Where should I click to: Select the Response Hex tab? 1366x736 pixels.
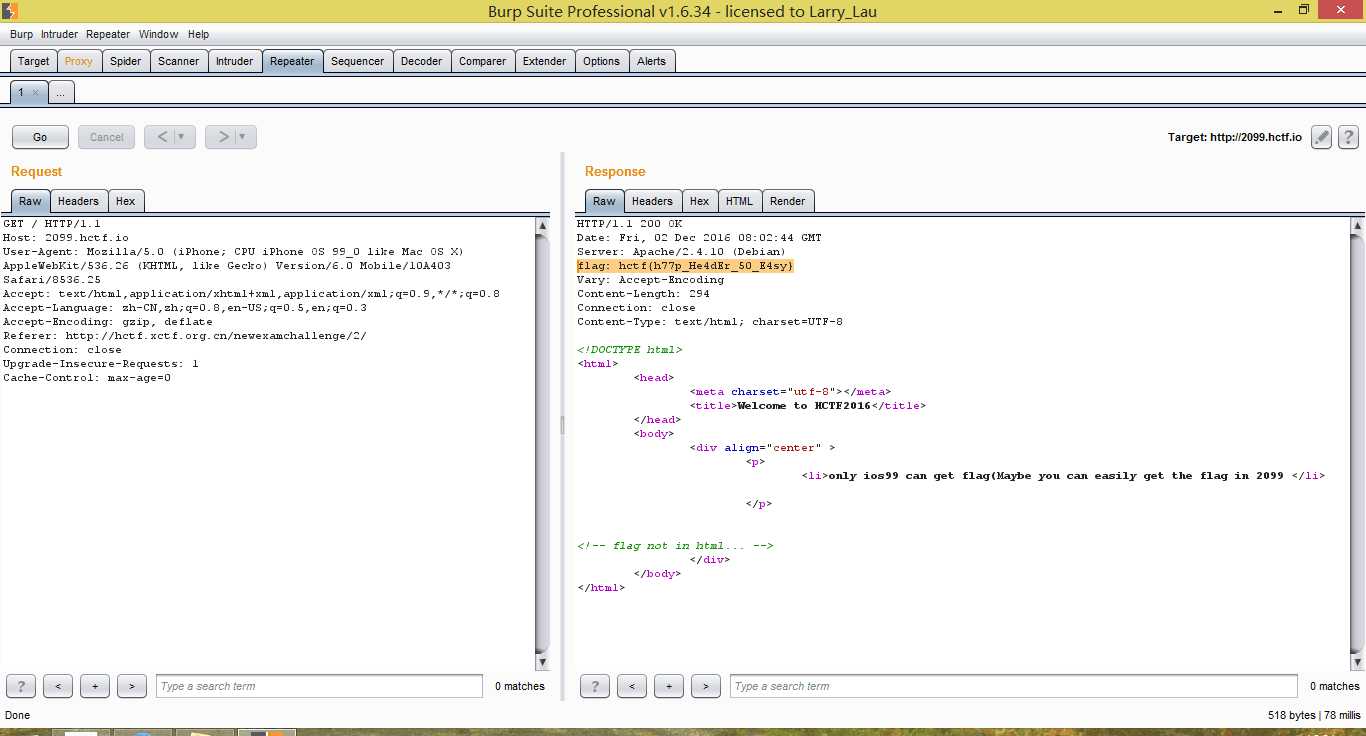(700, 201)
